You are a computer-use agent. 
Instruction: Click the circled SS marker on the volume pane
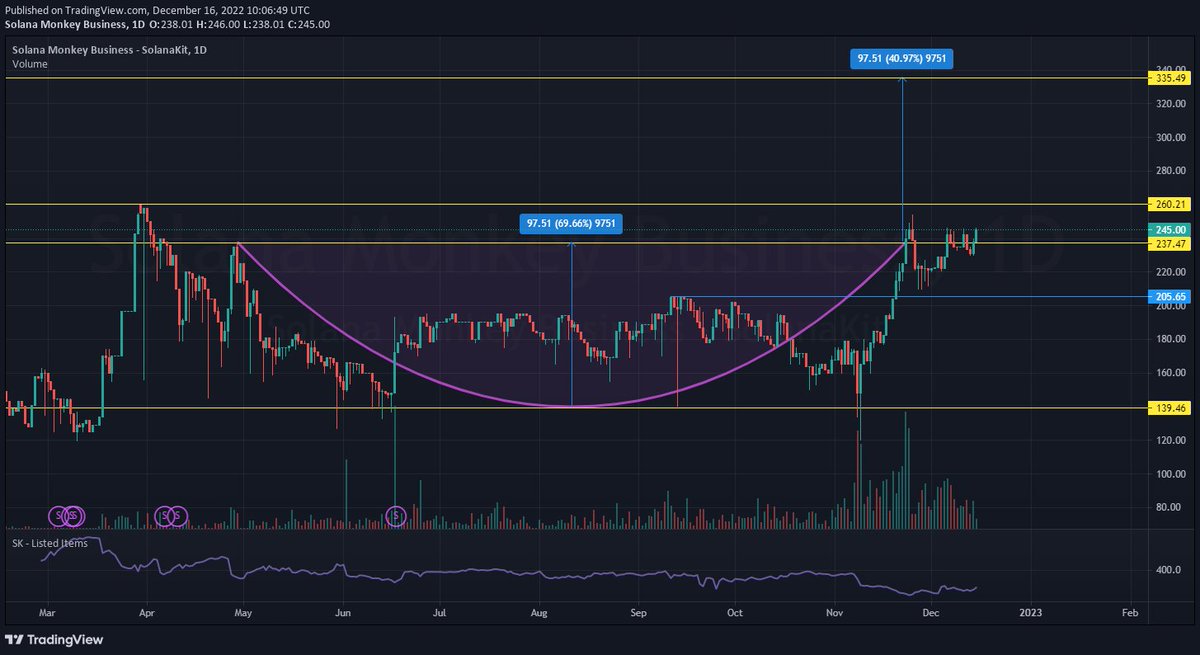72,515
